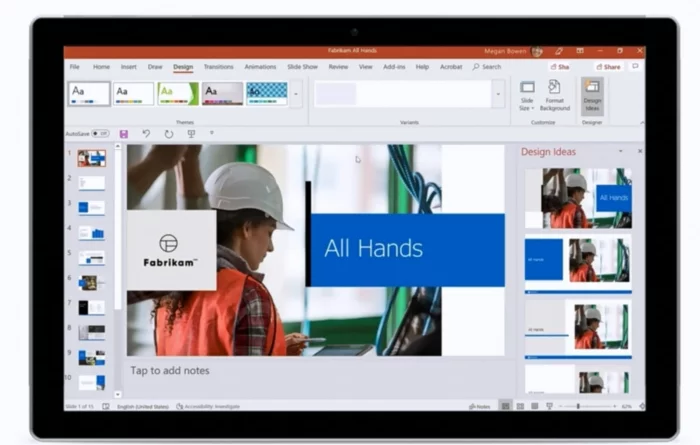Choose the first Design Ideas layout
700x445 pixels.
[578, 198]
